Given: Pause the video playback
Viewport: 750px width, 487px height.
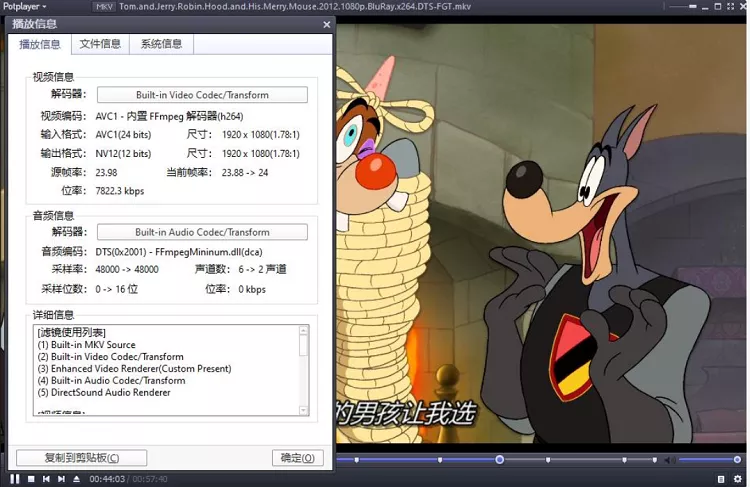Looking at the screenshot, I should click(x=15, y=479).
